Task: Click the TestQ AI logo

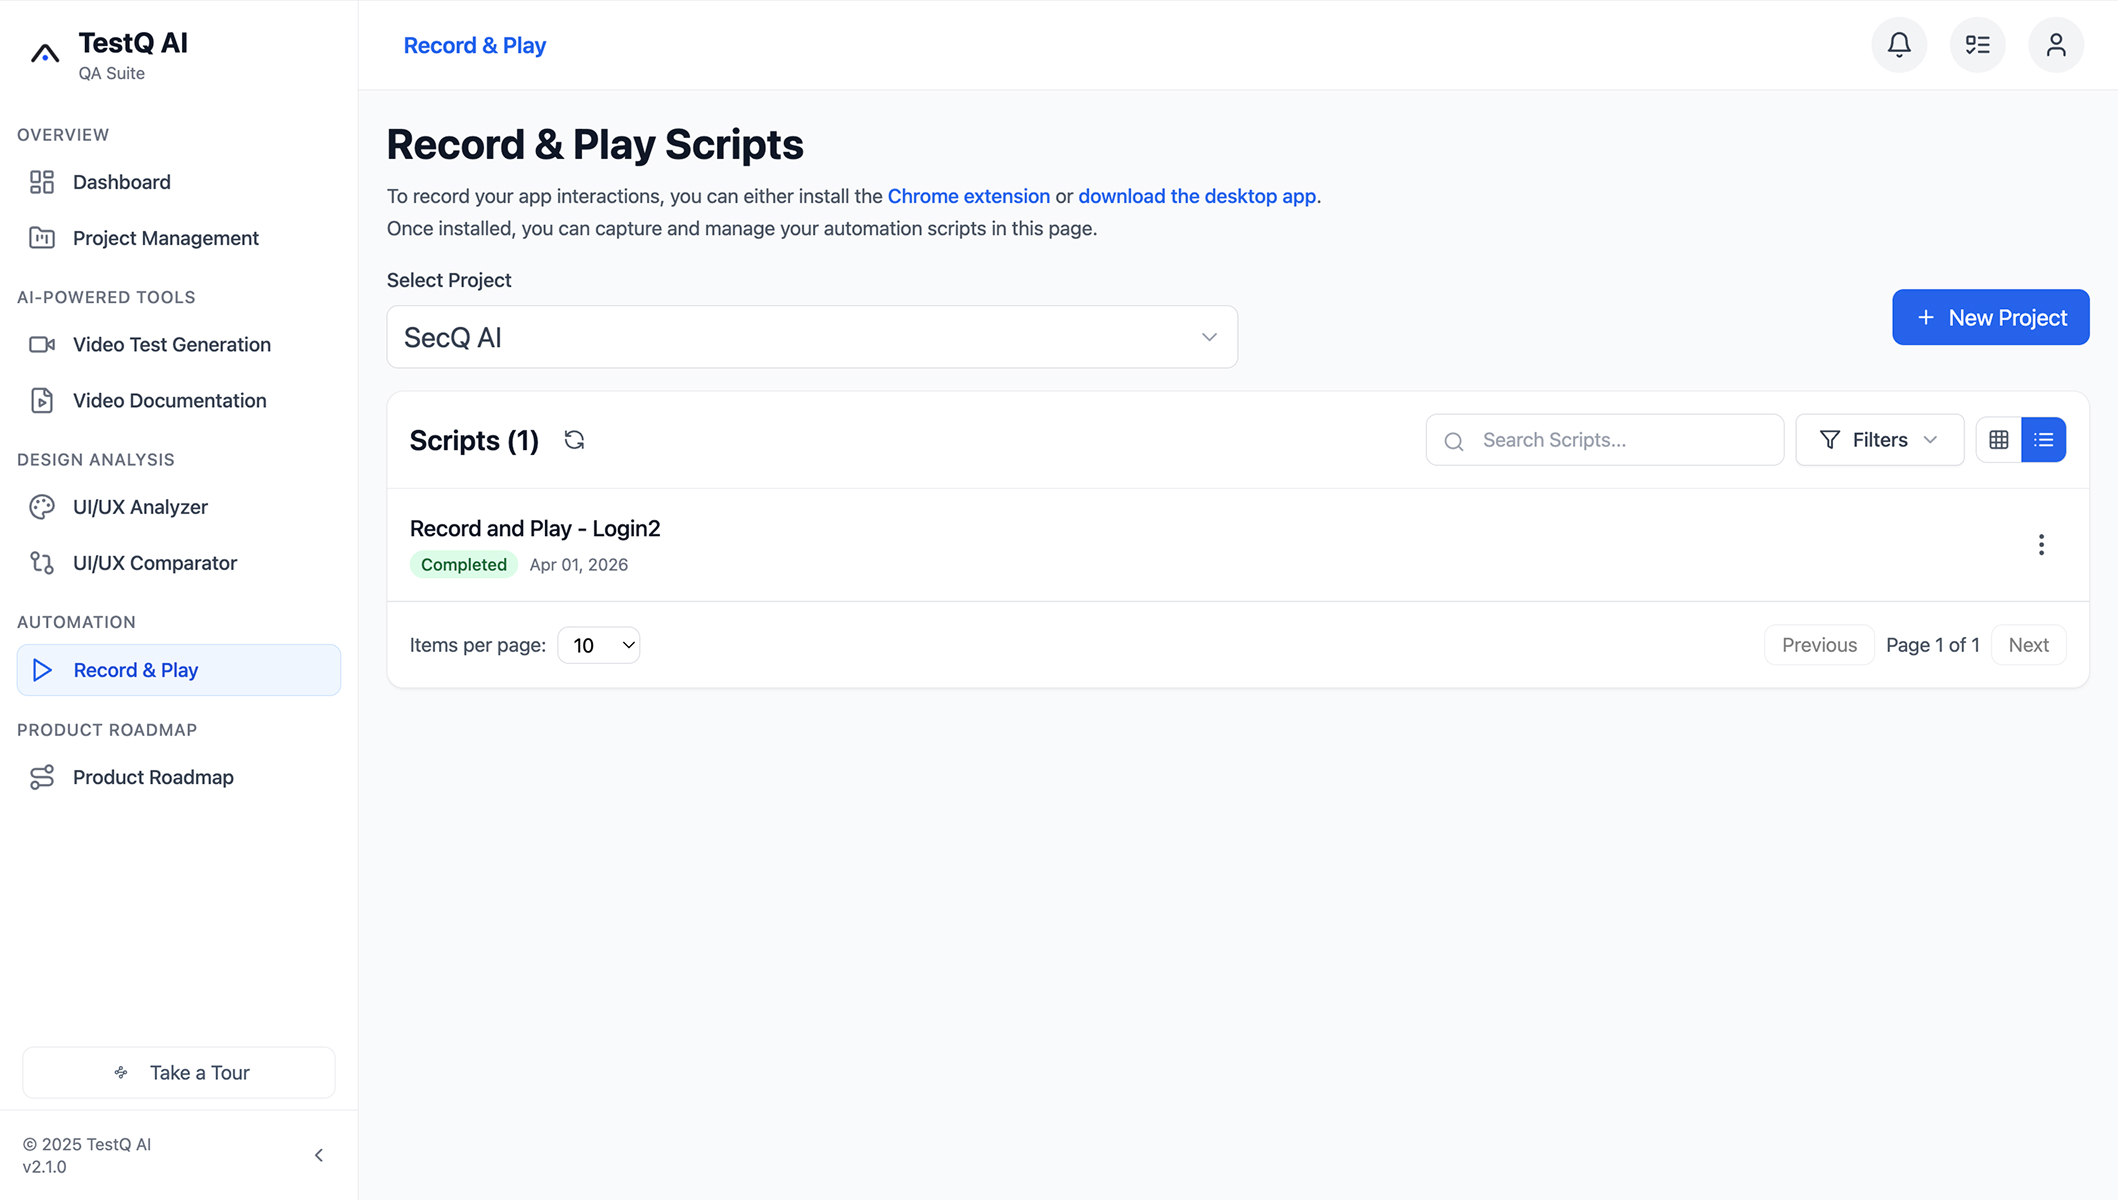Action: pos(45,53)
